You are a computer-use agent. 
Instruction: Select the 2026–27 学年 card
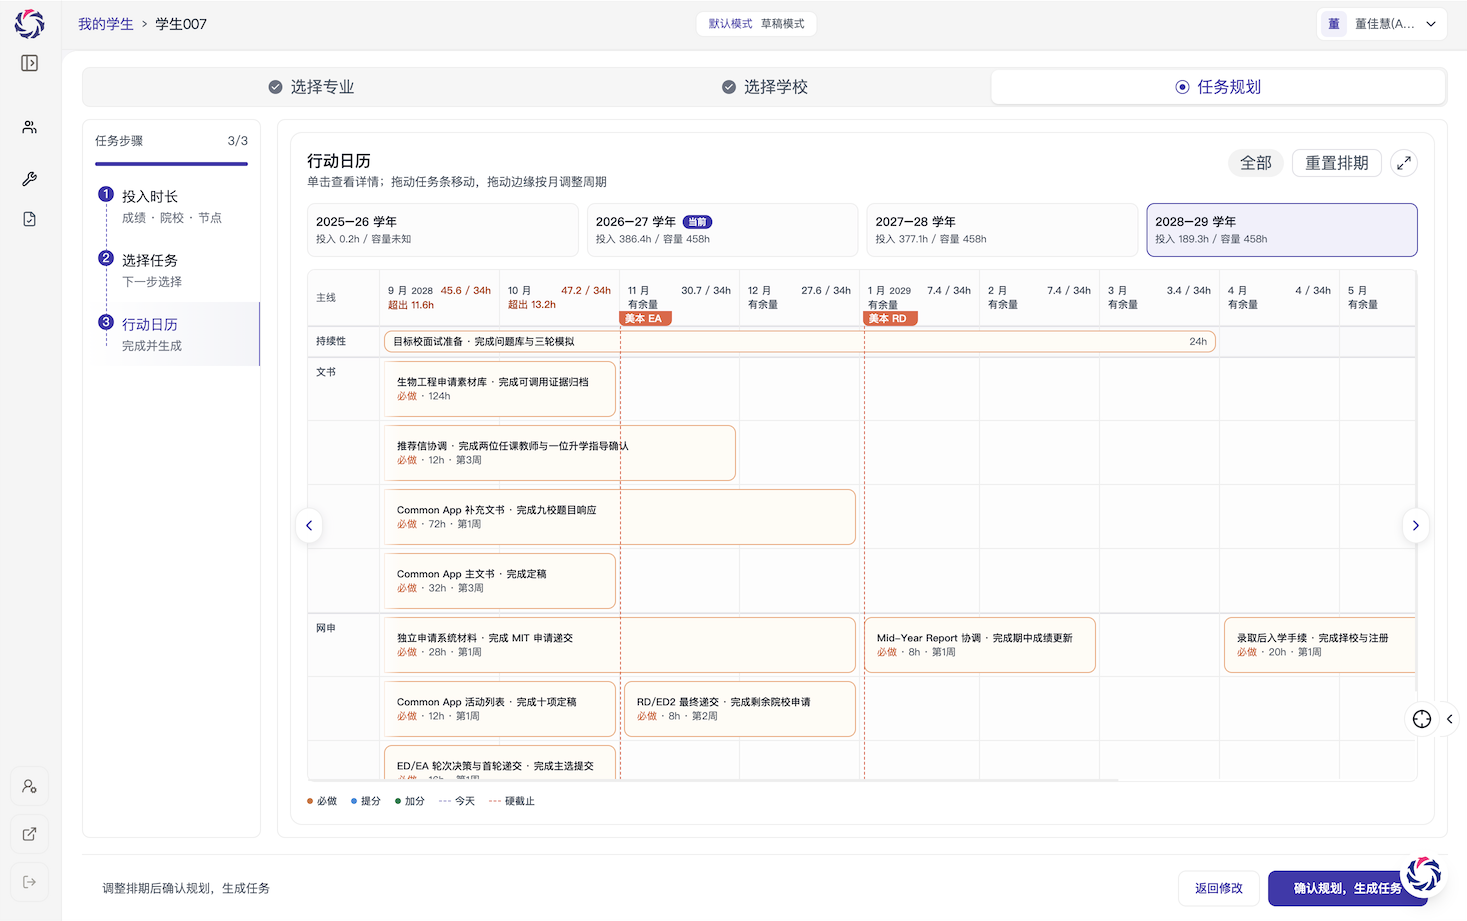click(723, 230)
